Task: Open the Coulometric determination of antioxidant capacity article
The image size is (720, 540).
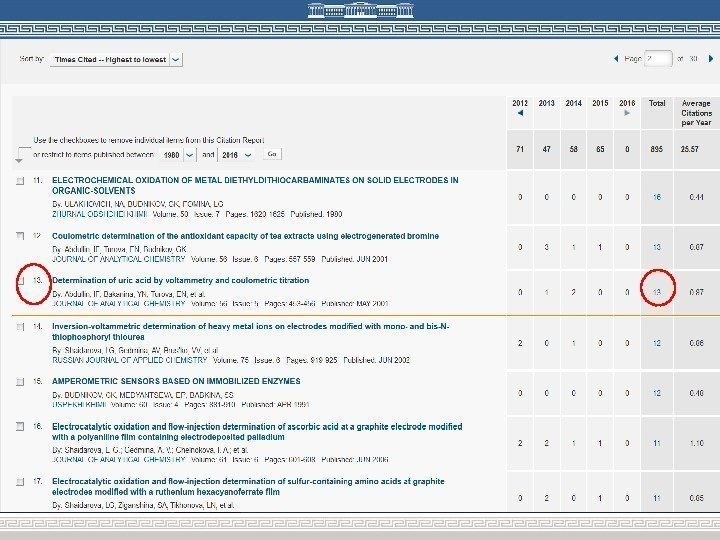Action: (245, 236)
